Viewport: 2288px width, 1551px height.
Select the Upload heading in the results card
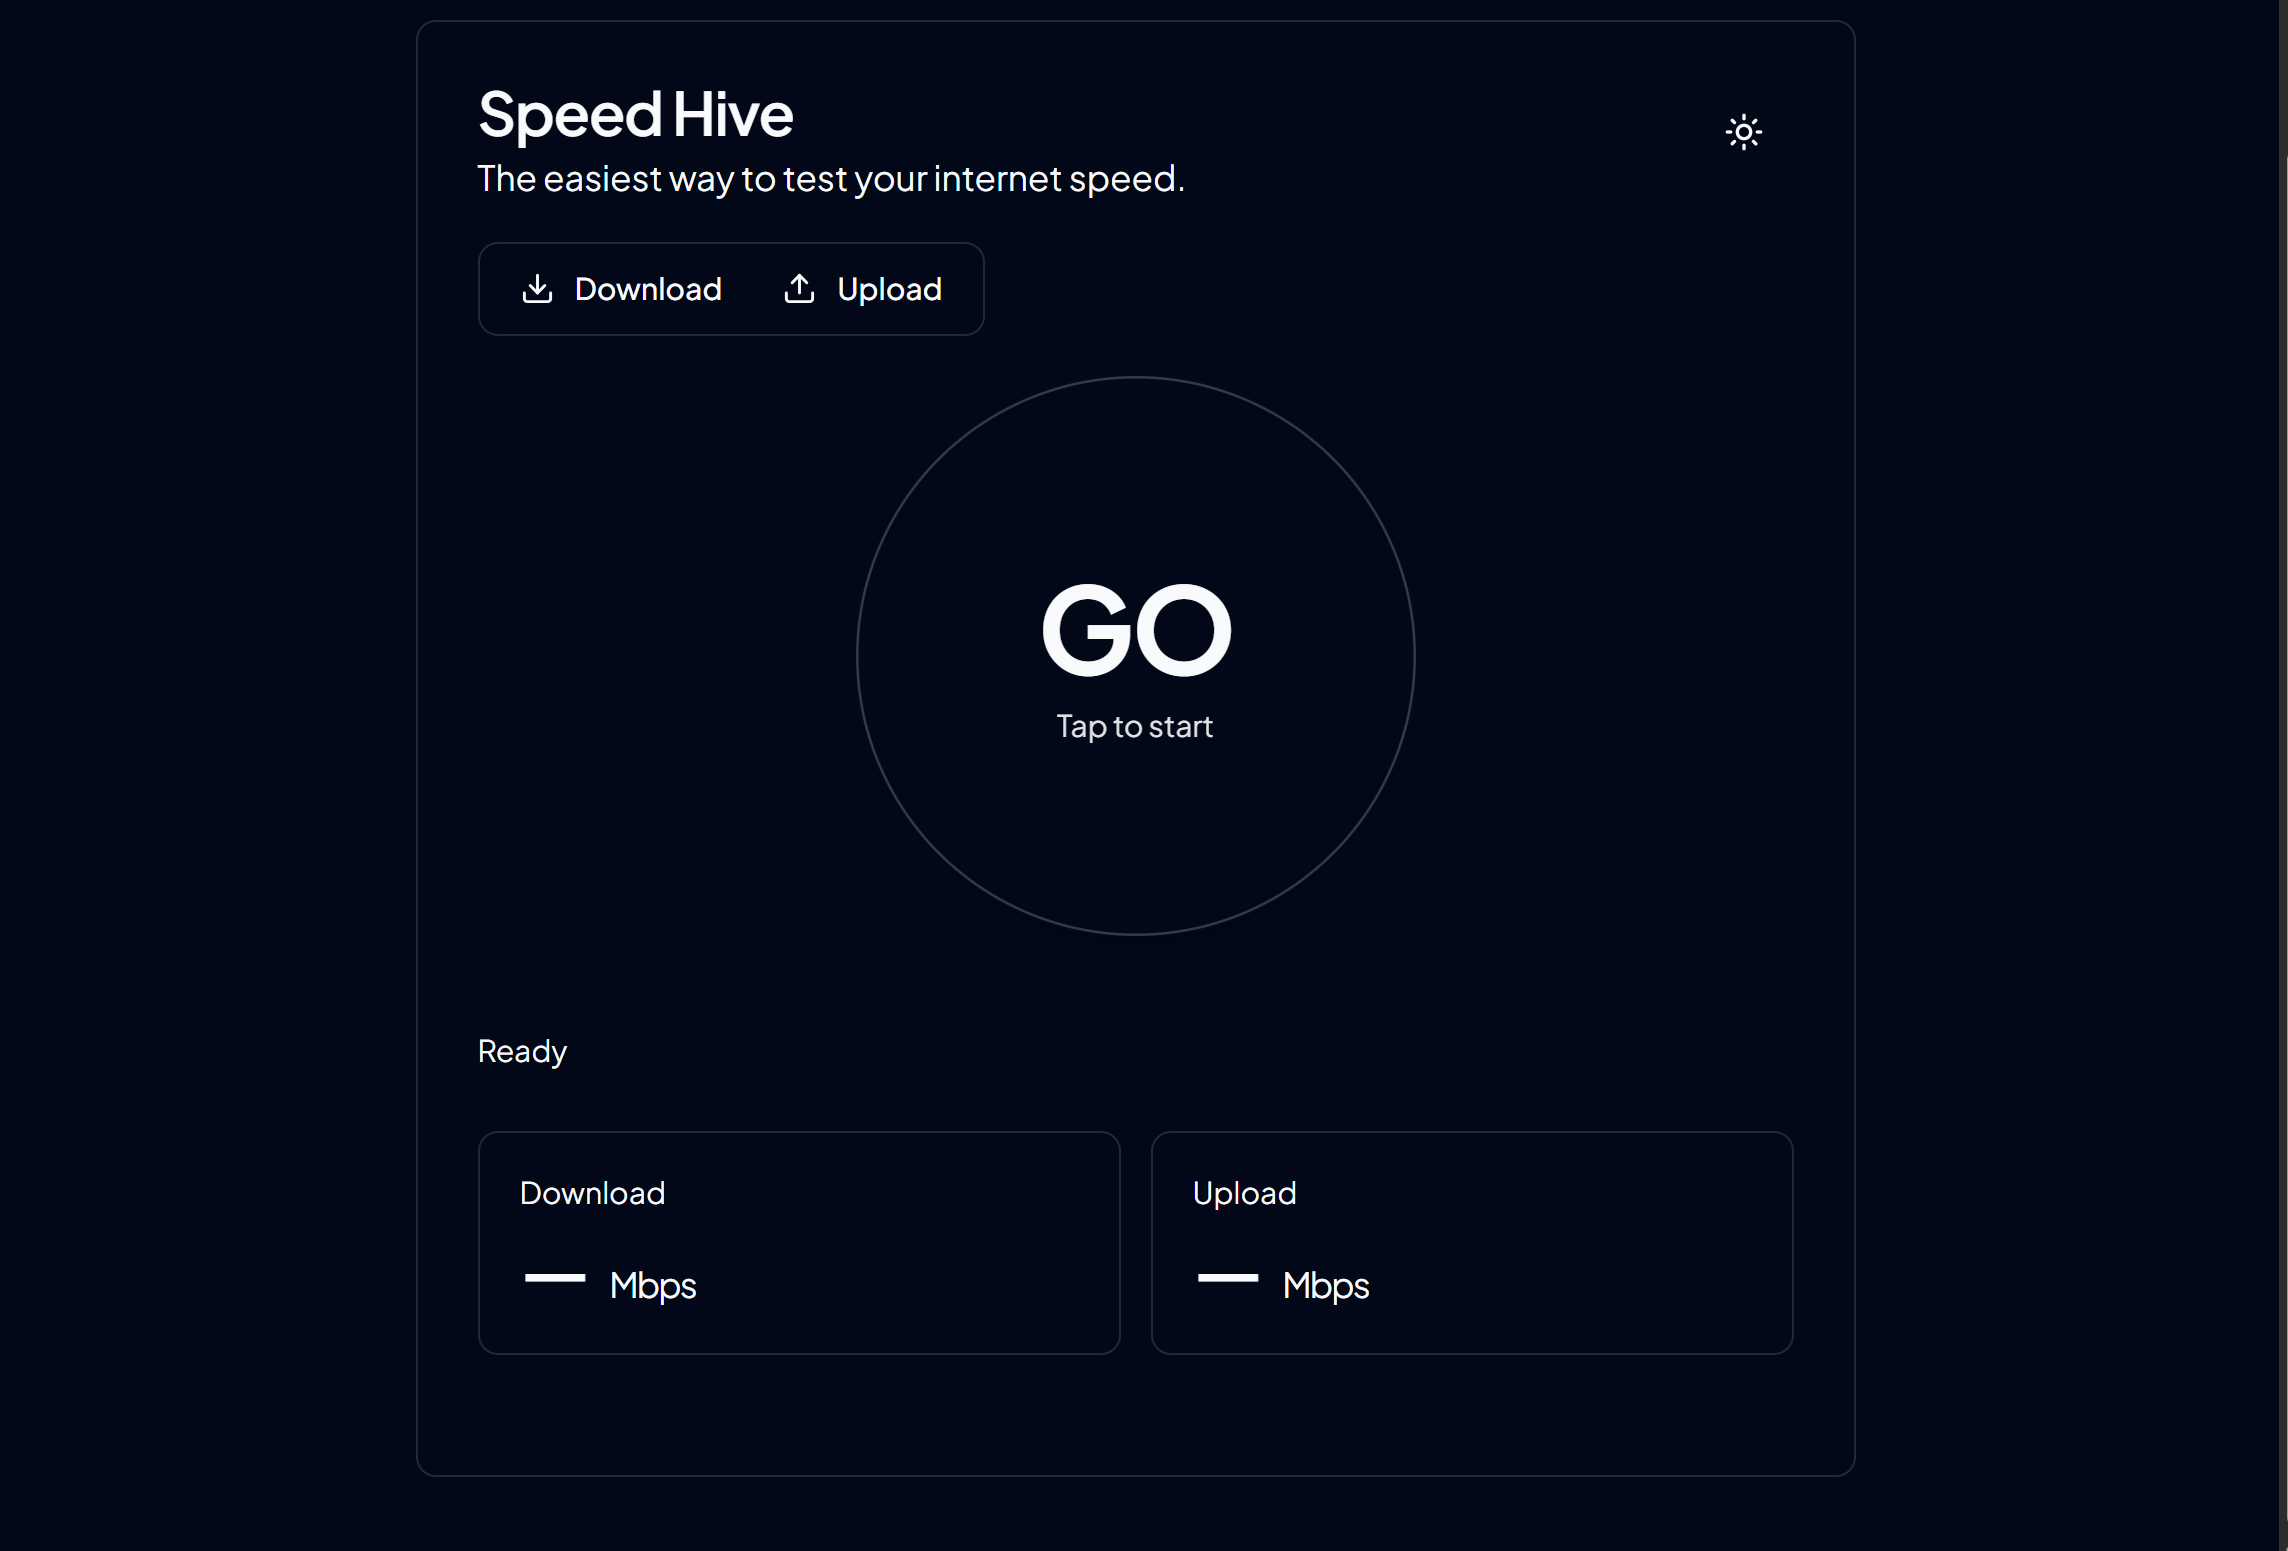point(1244,1193)
